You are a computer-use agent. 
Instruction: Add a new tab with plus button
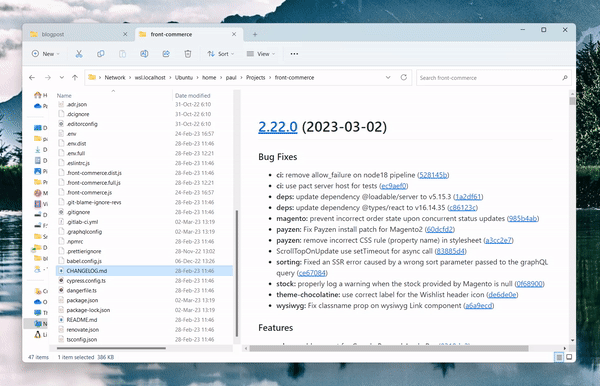(x=255, y=34)
